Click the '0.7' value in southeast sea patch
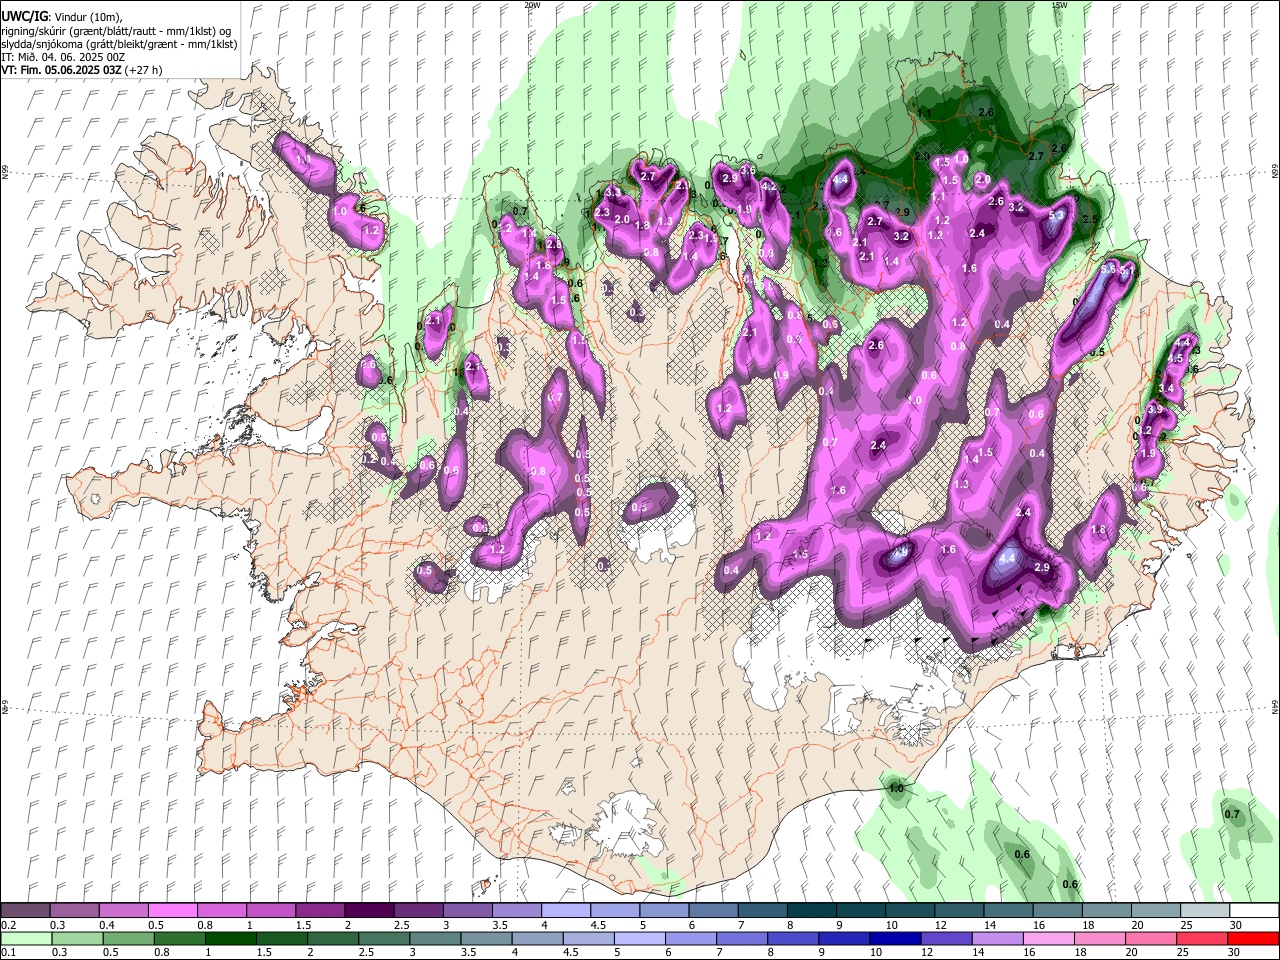Image resolution: width=1280 pixels, height=960 pixels. coord(1232,814)
